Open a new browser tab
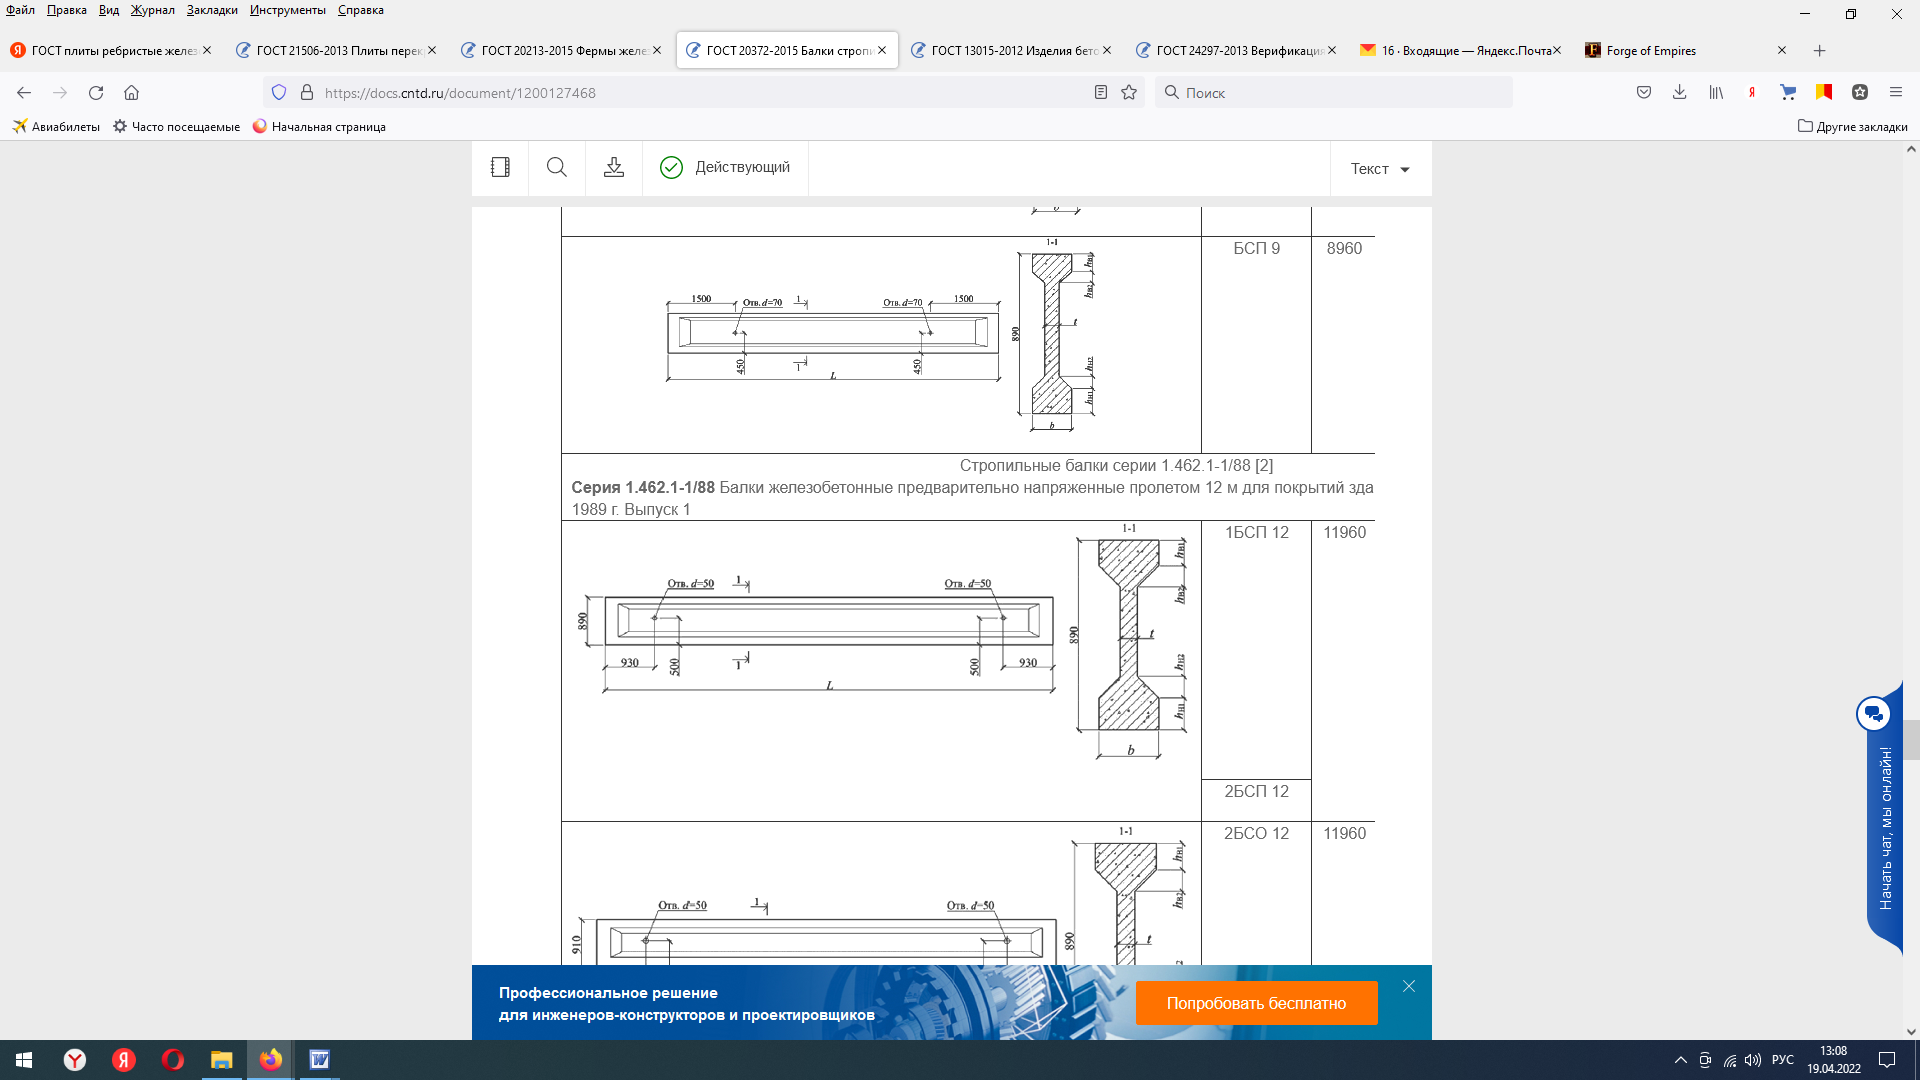Screen dimensions: 1920x1080 coord(1820,51)
